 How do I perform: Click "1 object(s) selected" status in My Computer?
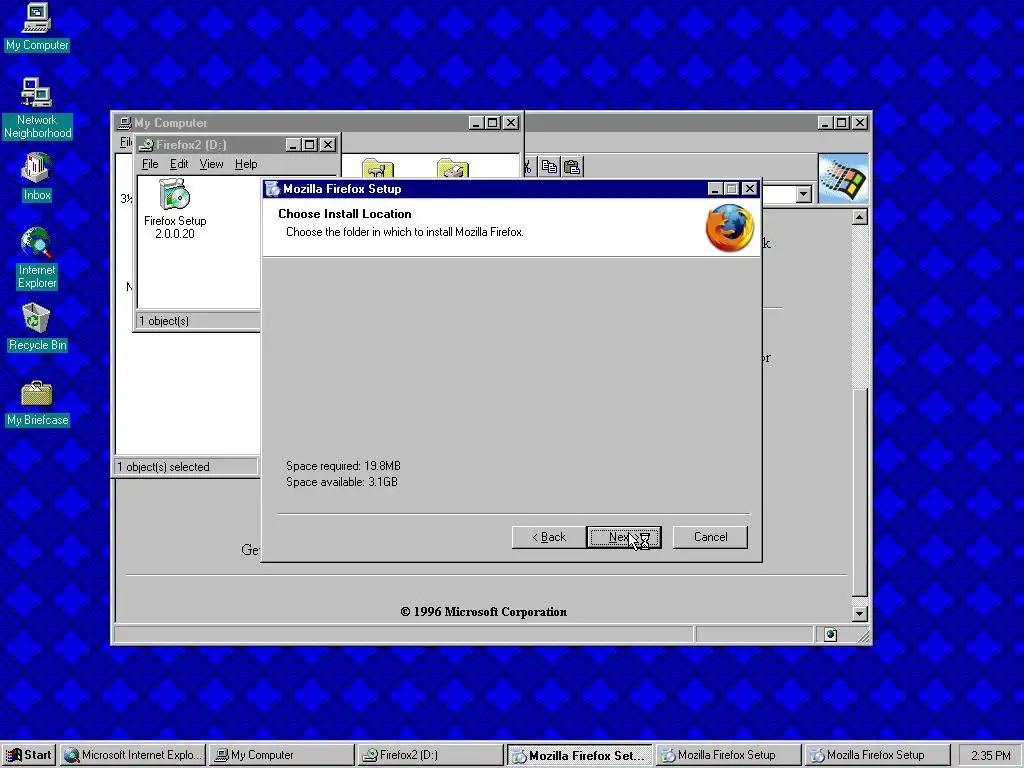tap(163, 466)
